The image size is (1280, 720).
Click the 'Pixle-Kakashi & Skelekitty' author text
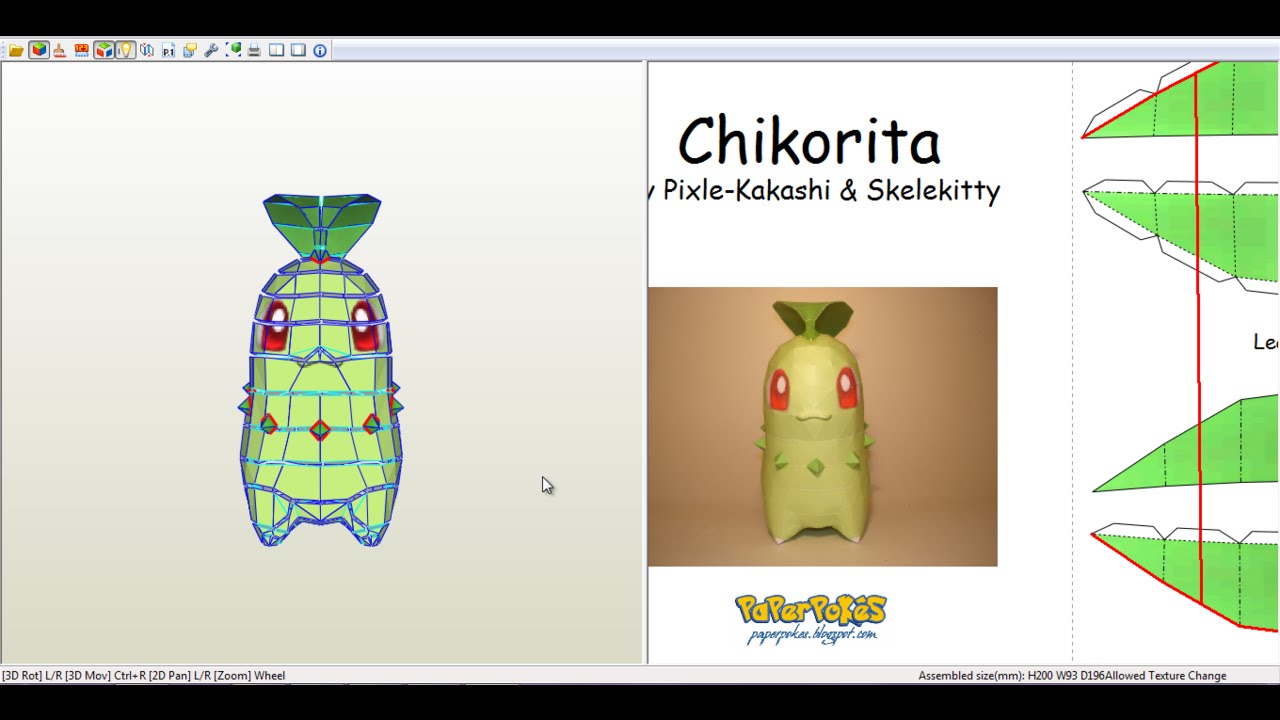pyautogui.click(x=831, y=190)
